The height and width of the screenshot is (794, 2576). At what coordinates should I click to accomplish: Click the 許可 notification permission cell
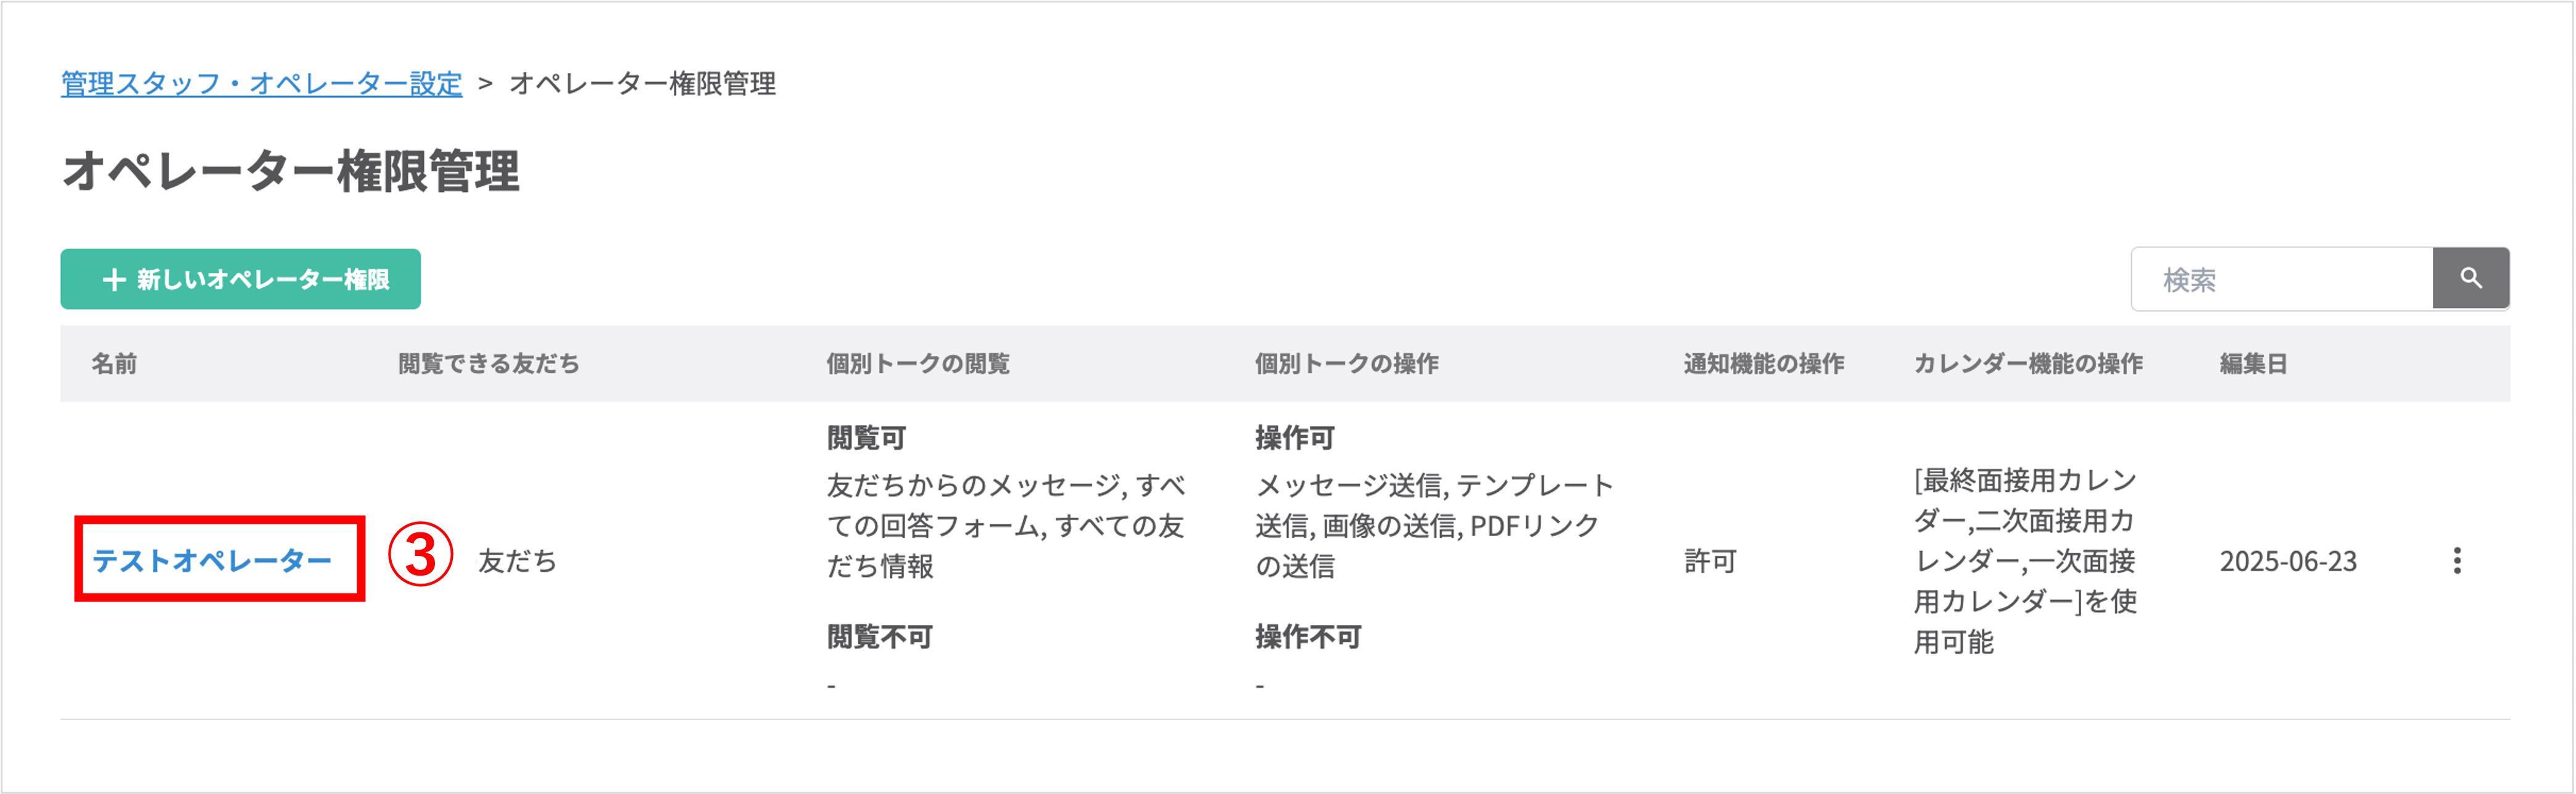tap(1710, 561)
